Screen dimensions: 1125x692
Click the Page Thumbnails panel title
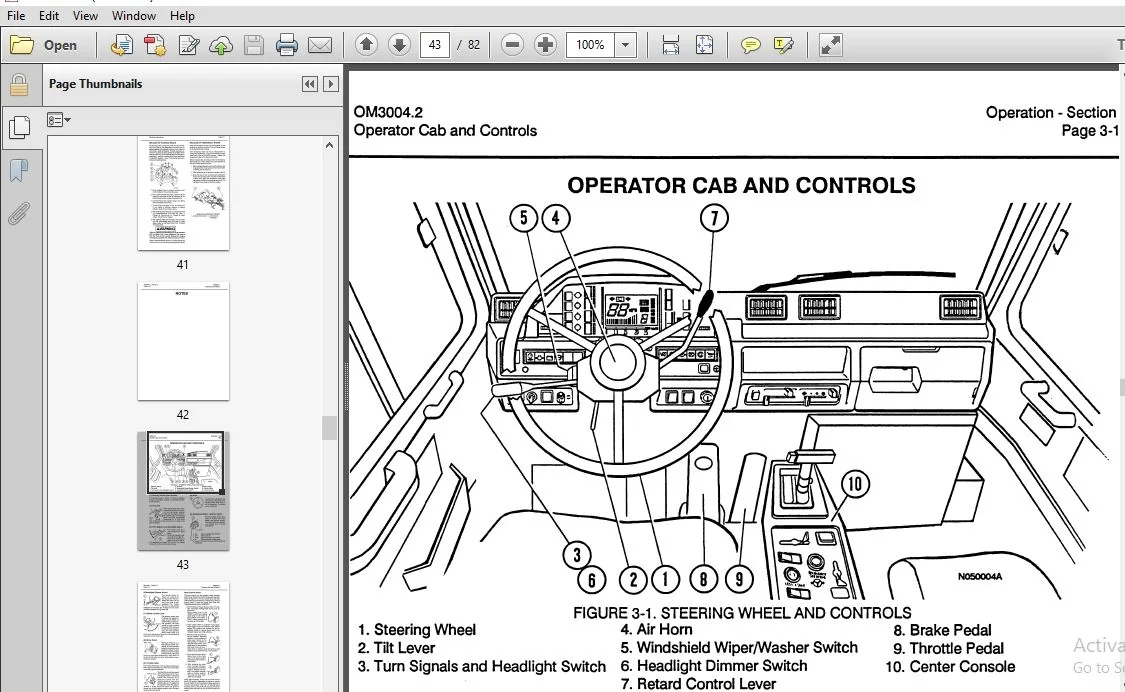coord(95,84)
